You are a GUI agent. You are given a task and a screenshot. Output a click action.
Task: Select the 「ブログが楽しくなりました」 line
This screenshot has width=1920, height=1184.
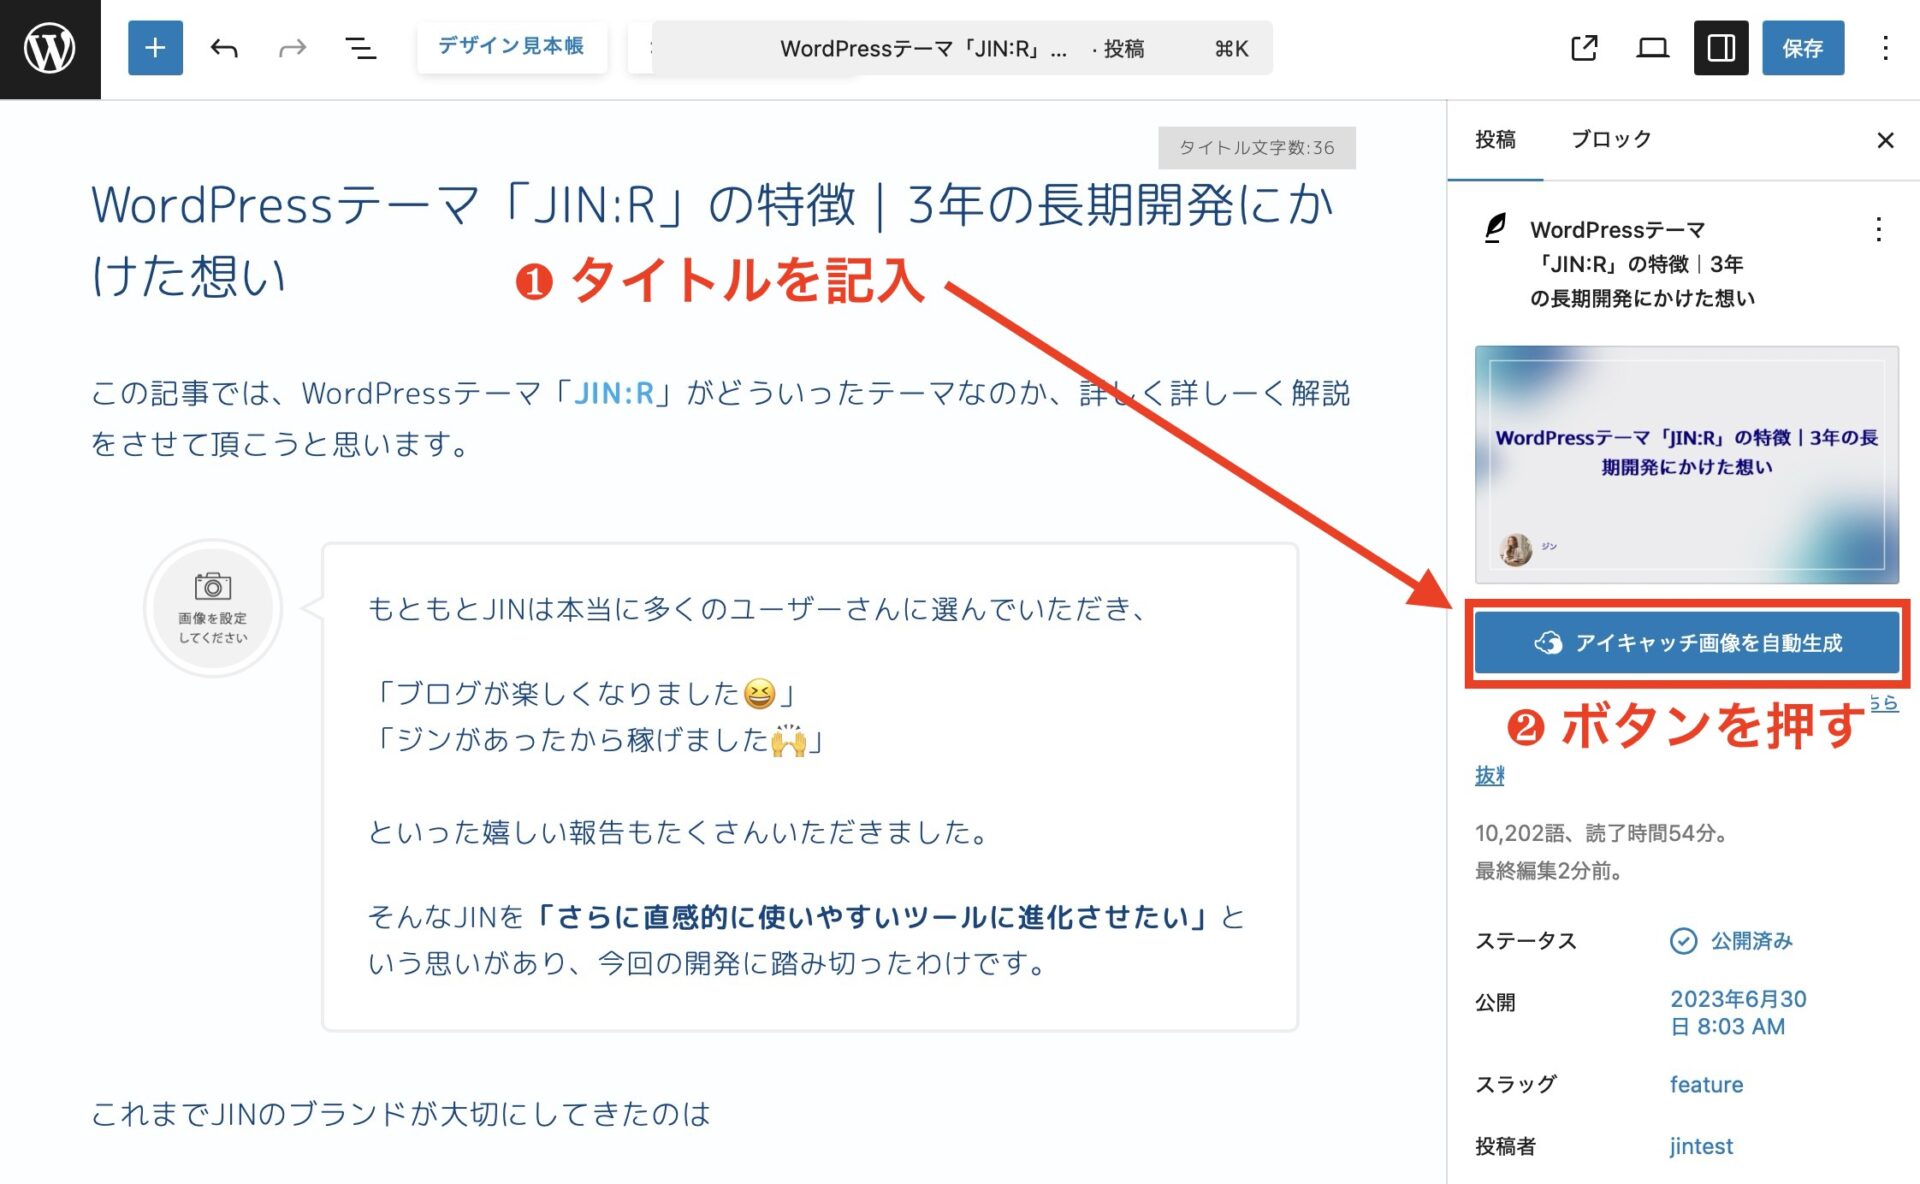[583, 693]
